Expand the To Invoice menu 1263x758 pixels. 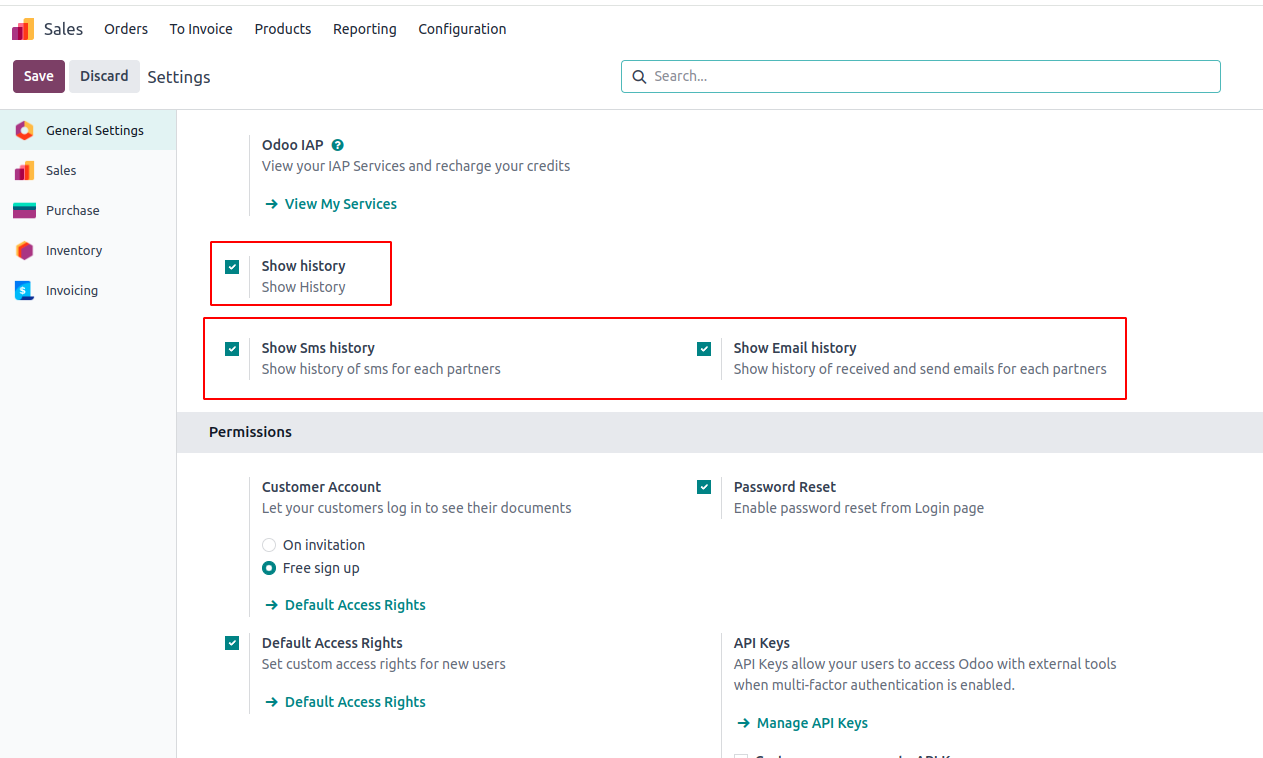pos(201,29)
